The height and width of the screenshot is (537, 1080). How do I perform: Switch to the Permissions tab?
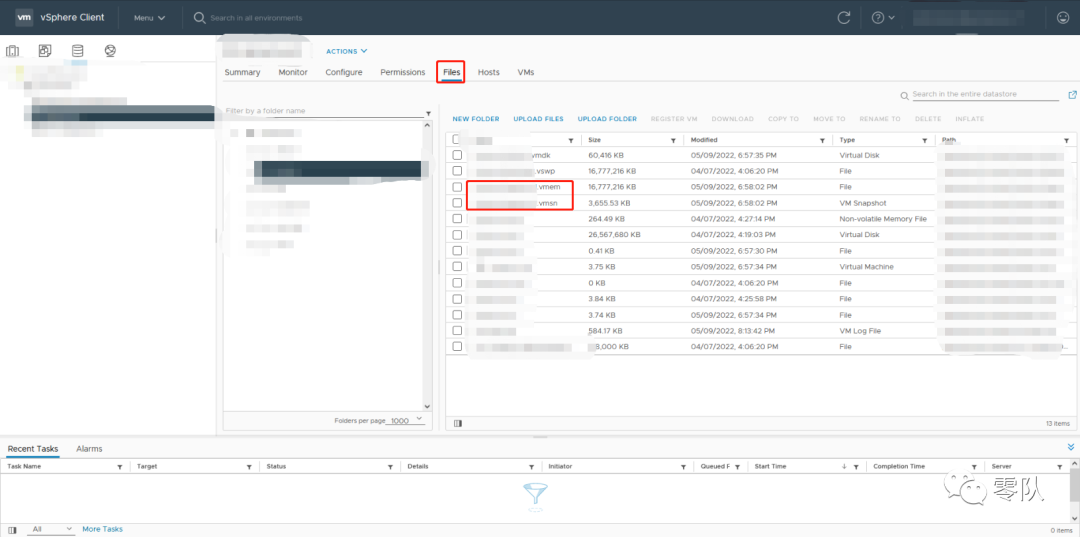click(x=403, y=72)
